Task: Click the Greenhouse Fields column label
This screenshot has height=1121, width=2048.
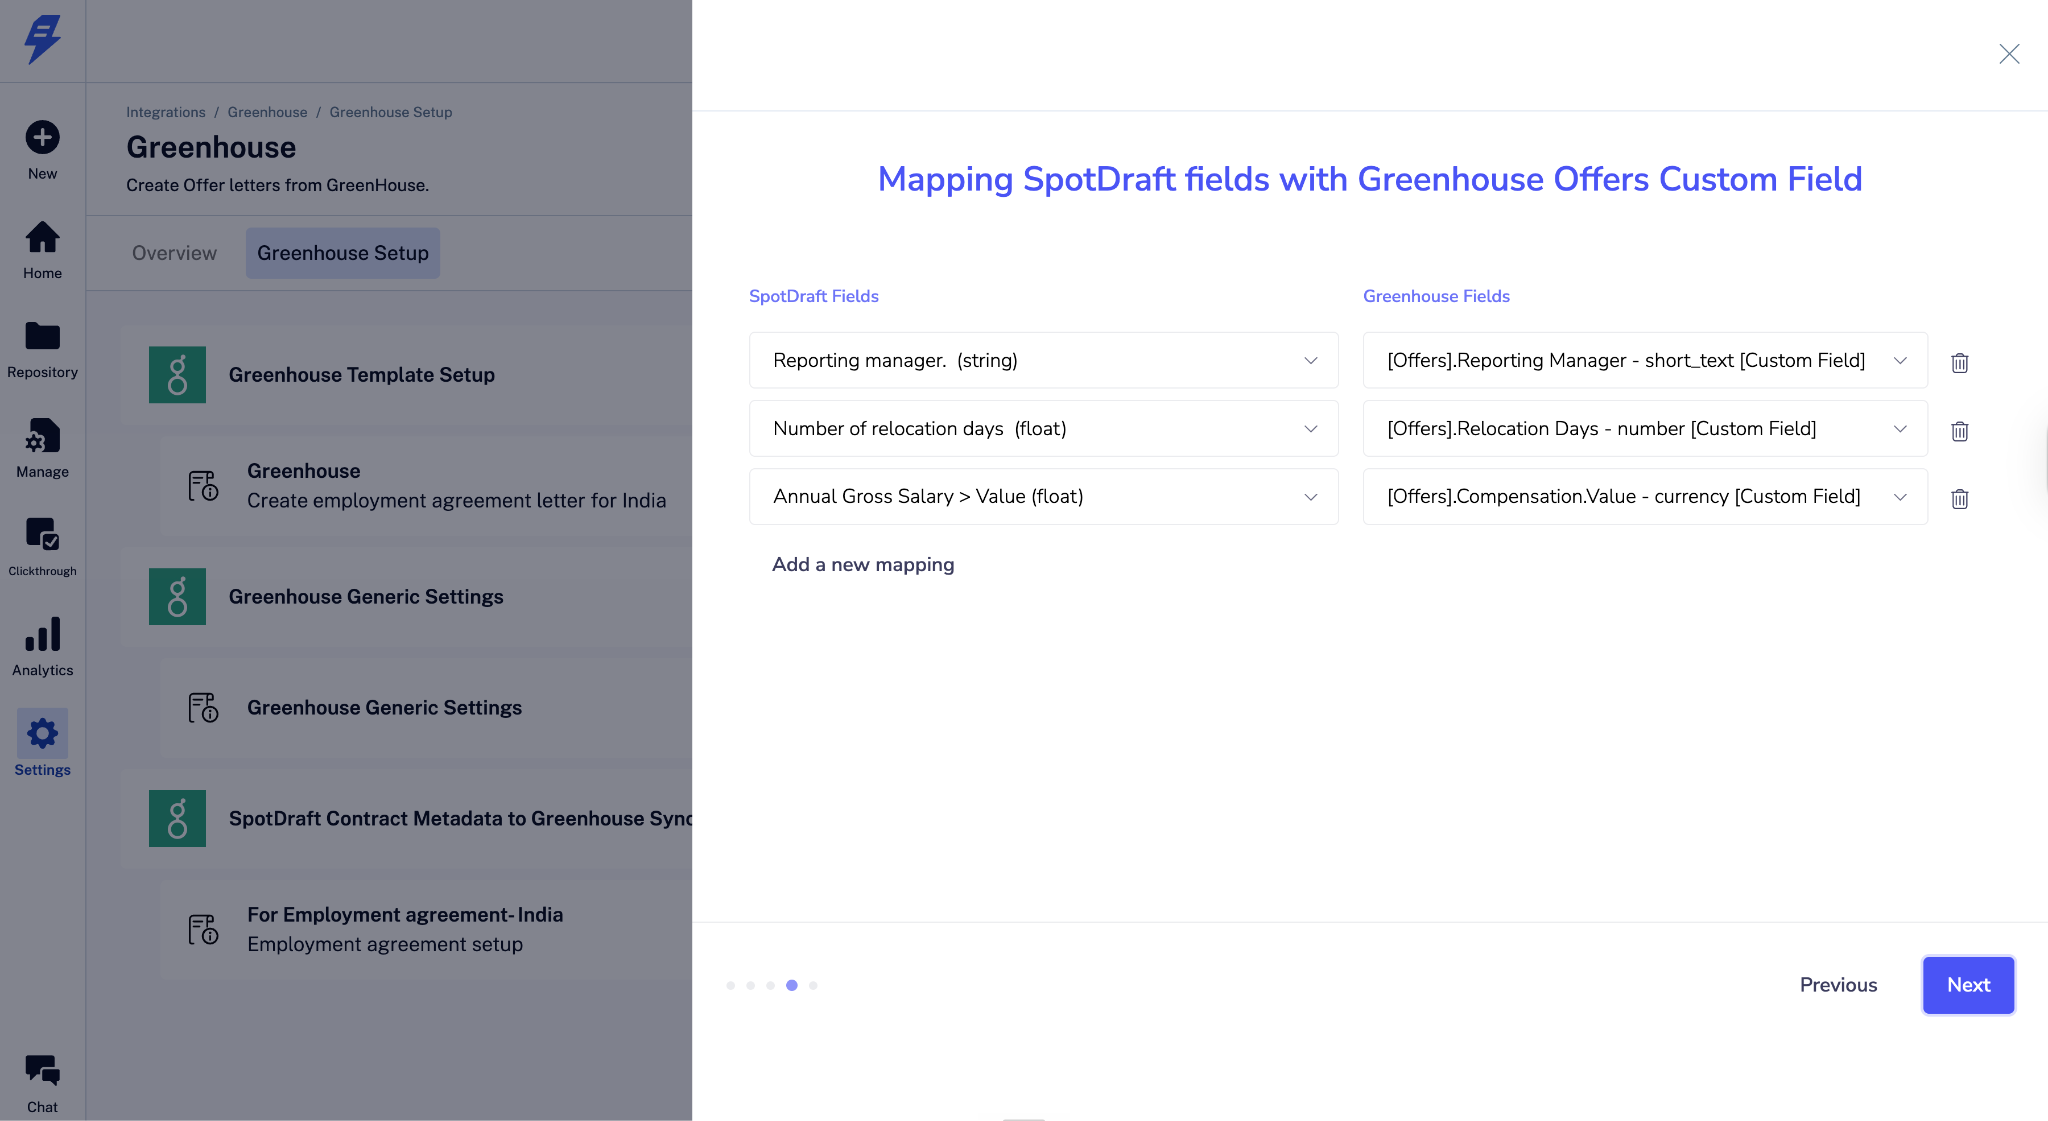Action: coord(1436,296)
